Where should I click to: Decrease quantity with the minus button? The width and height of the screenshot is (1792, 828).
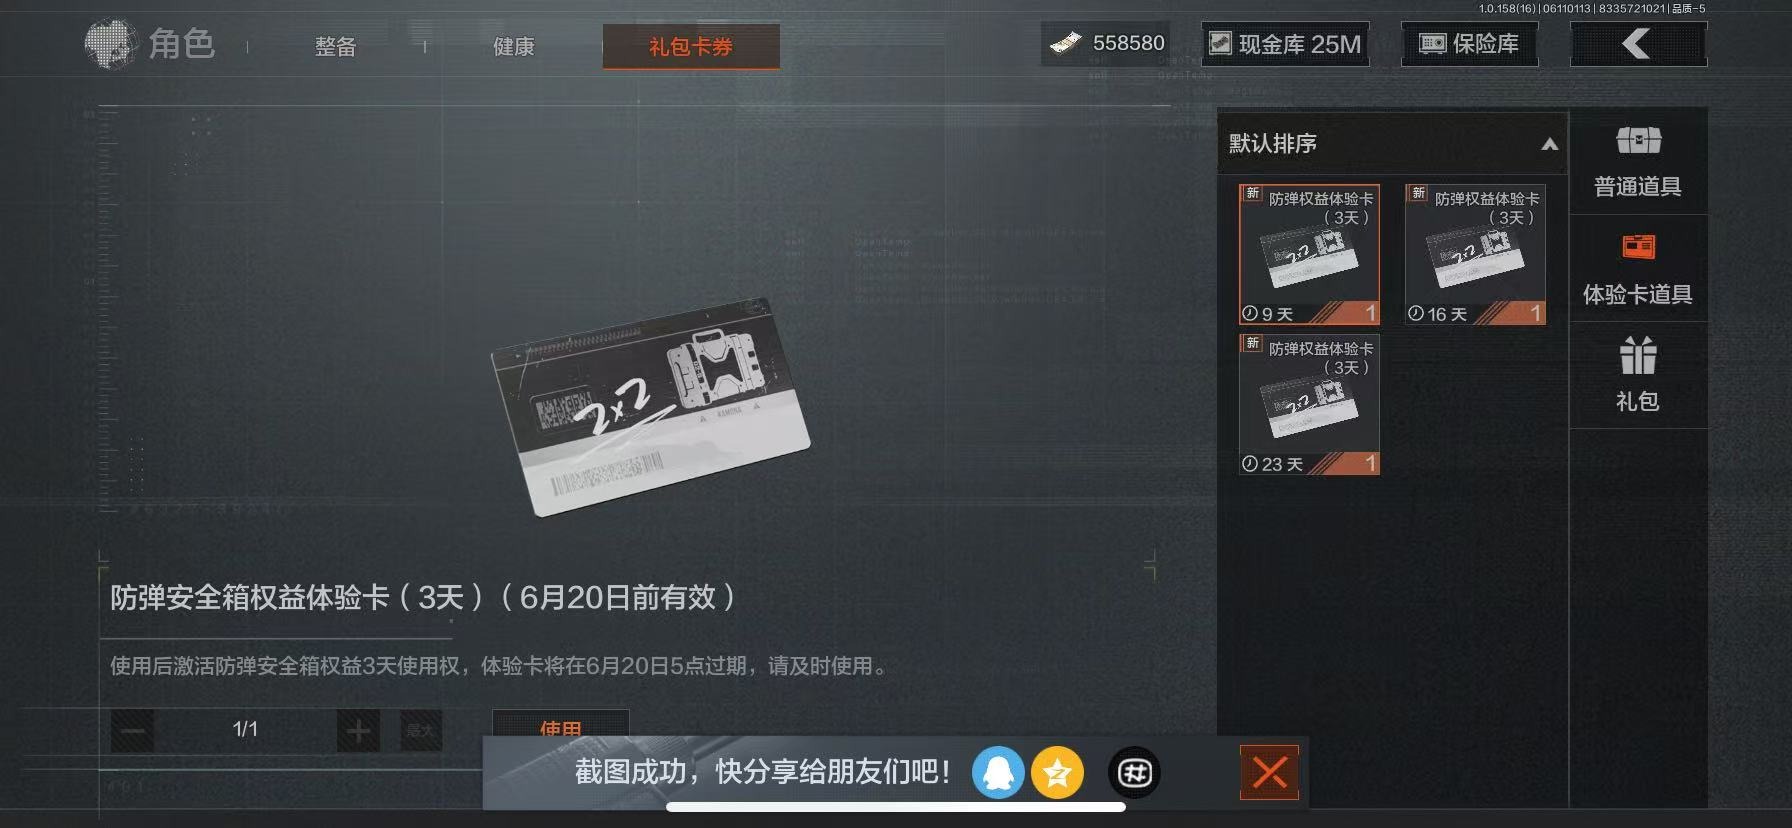pyautogui.click(x=132, y=731)
